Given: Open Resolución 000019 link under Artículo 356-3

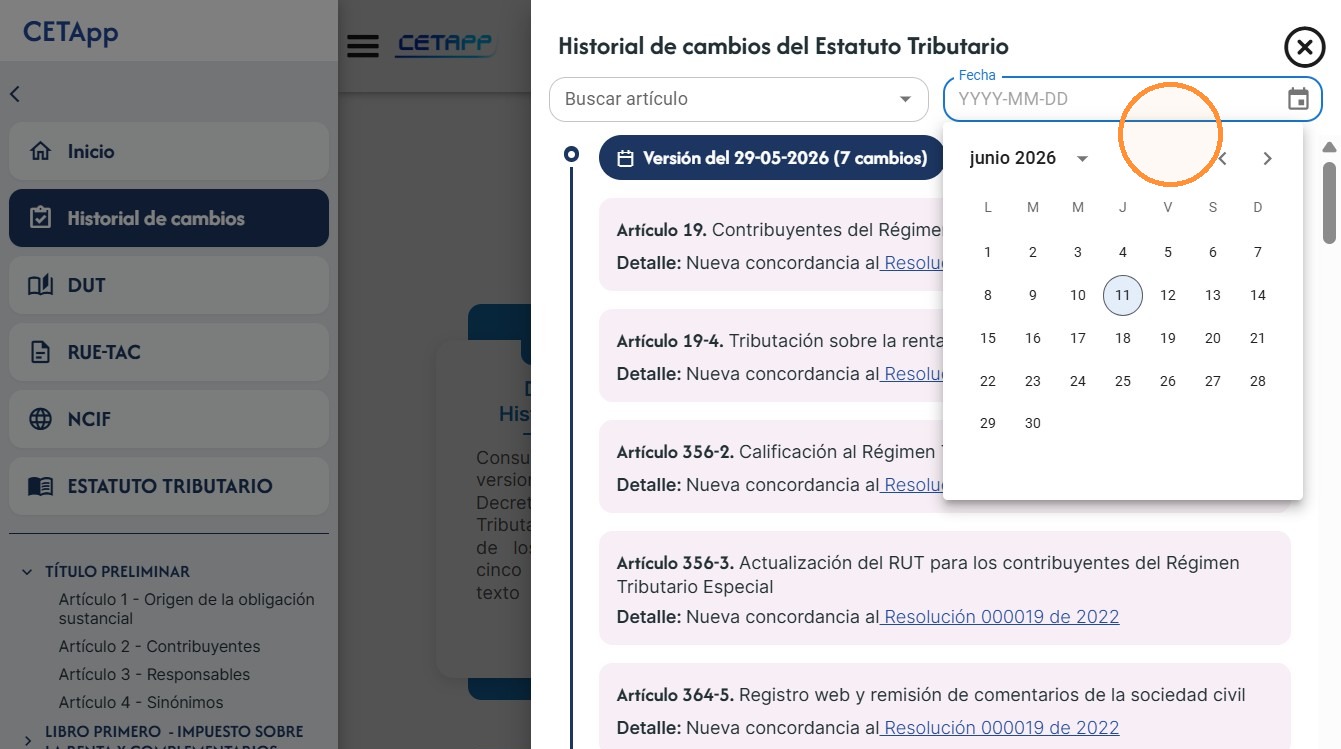Looking at the screenshot, I should tap(1000, 617).
